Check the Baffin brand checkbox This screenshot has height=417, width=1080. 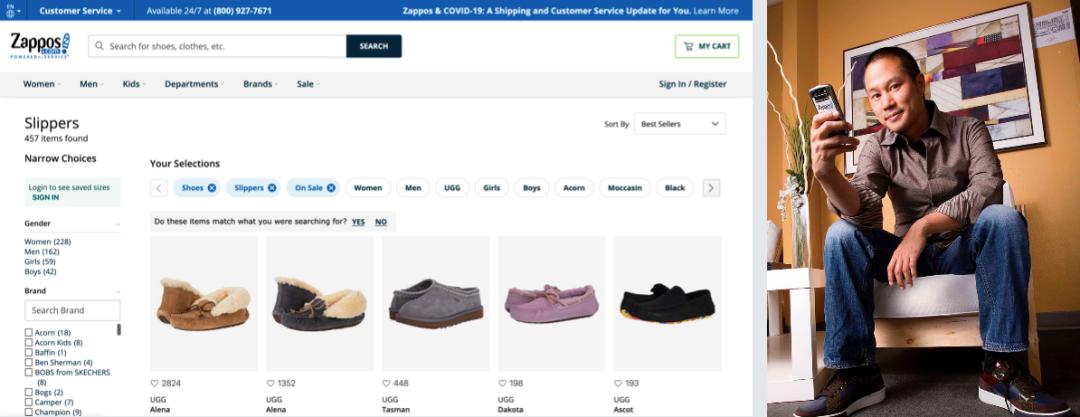click(x=28, y=352)
